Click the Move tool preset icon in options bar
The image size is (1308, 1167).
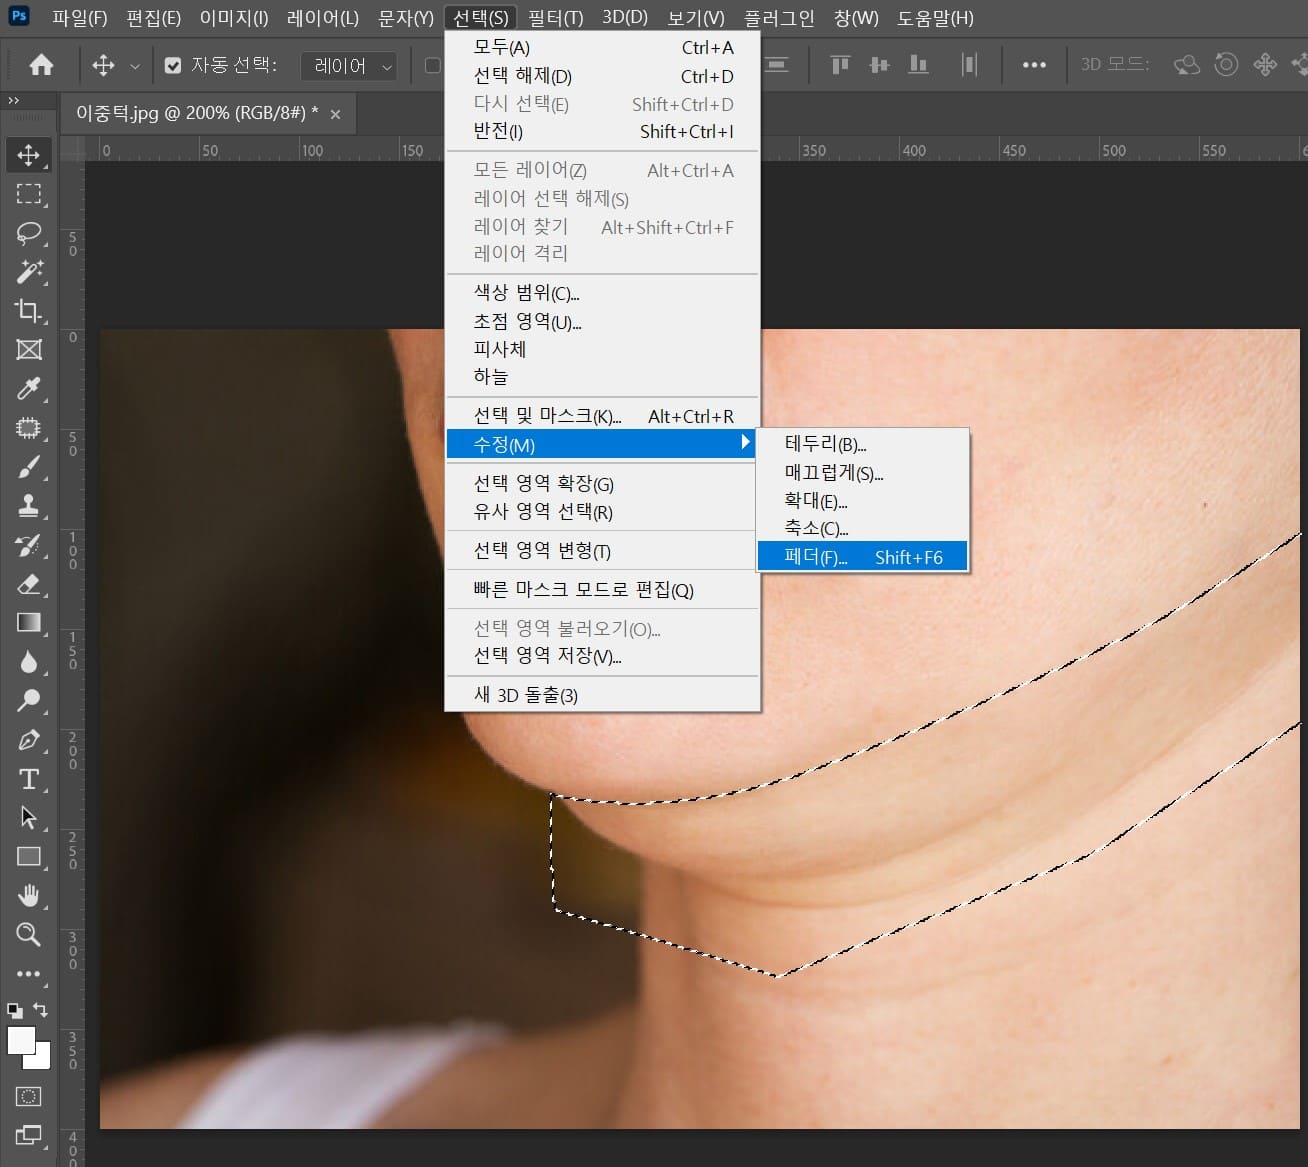(103, 65)
